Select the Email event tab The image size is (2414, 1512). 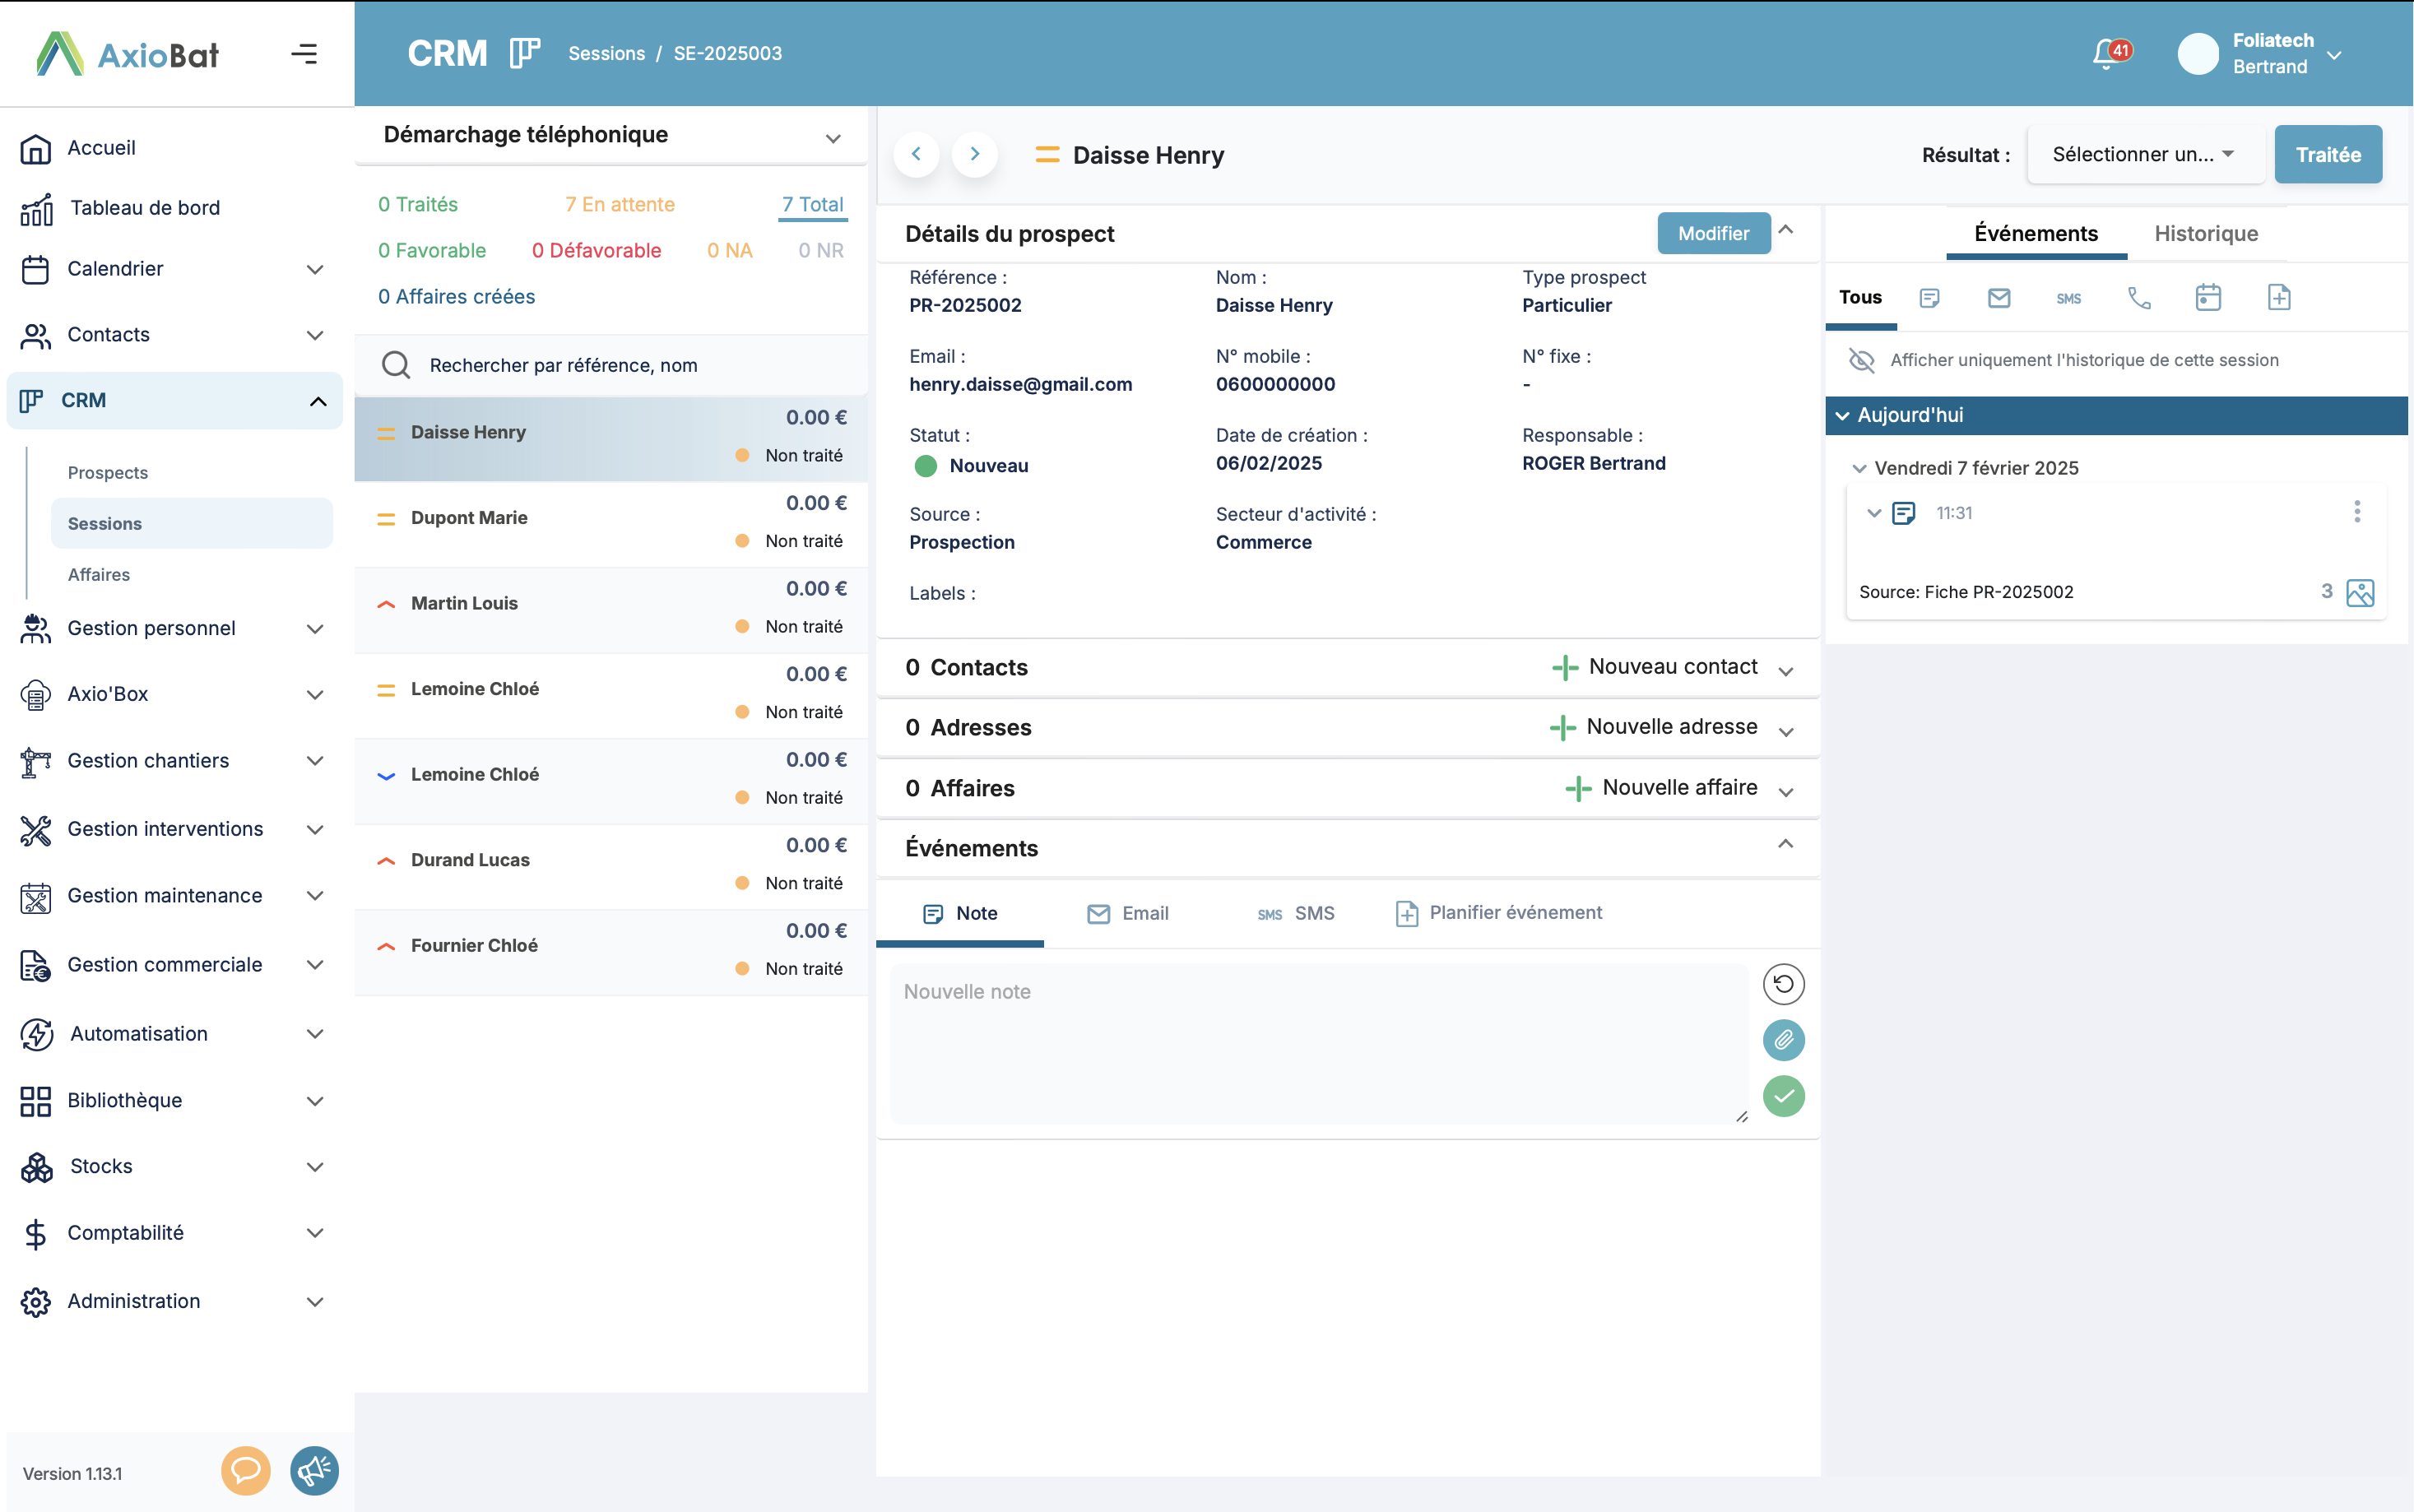coord(1128,913)
